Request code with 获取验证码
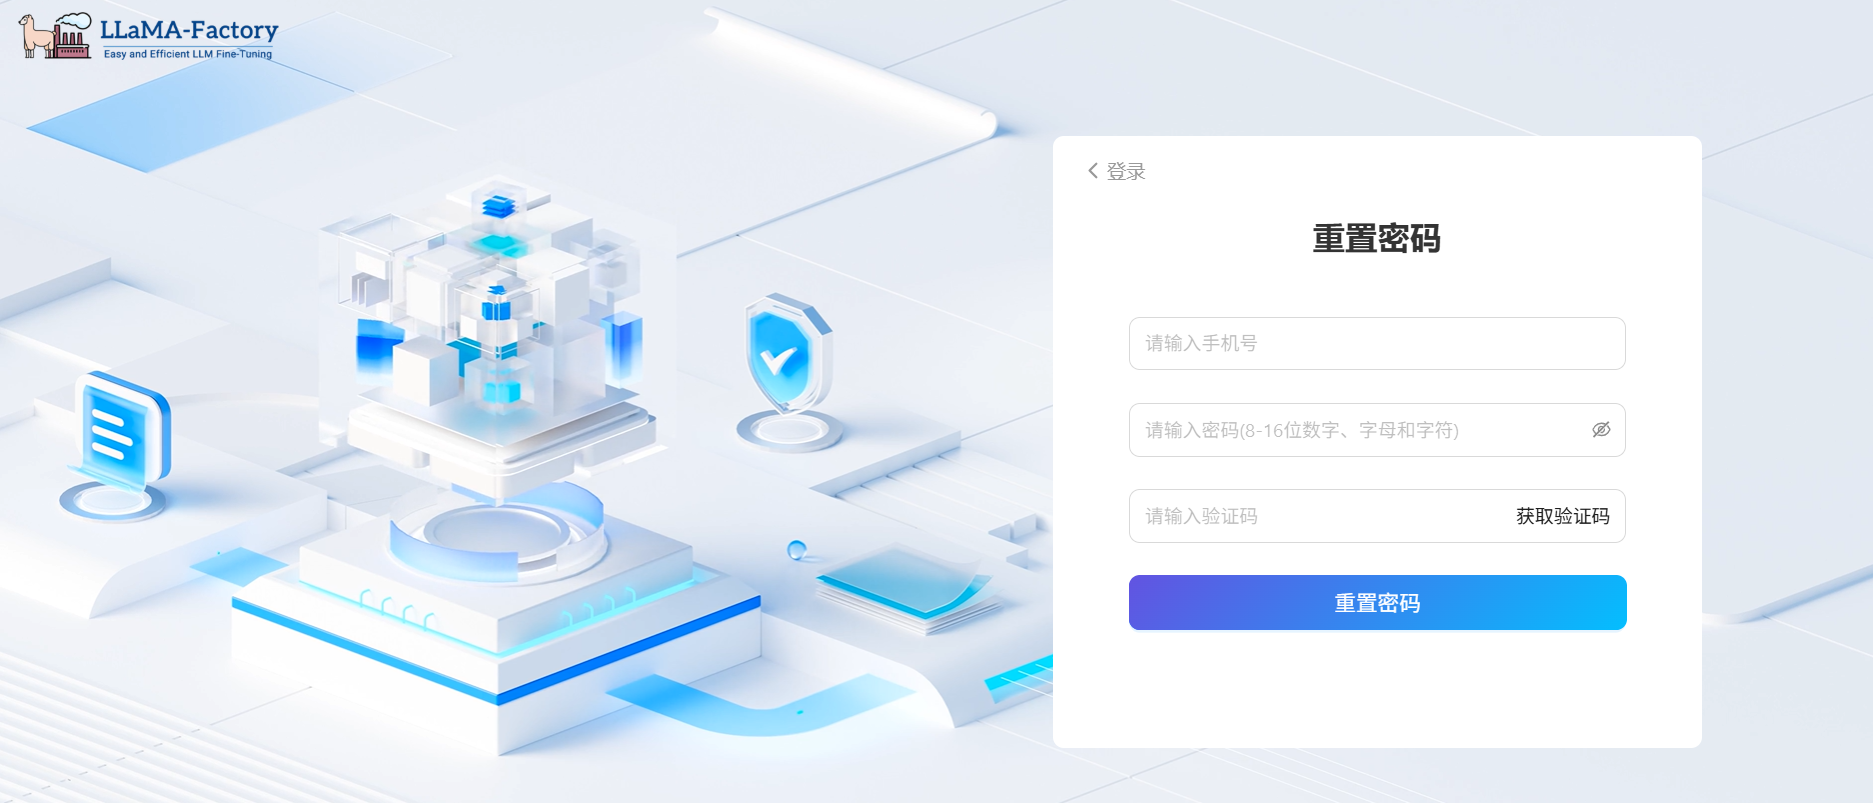This screenshot has height=803, width=1873. click(x=1562, y=516)
